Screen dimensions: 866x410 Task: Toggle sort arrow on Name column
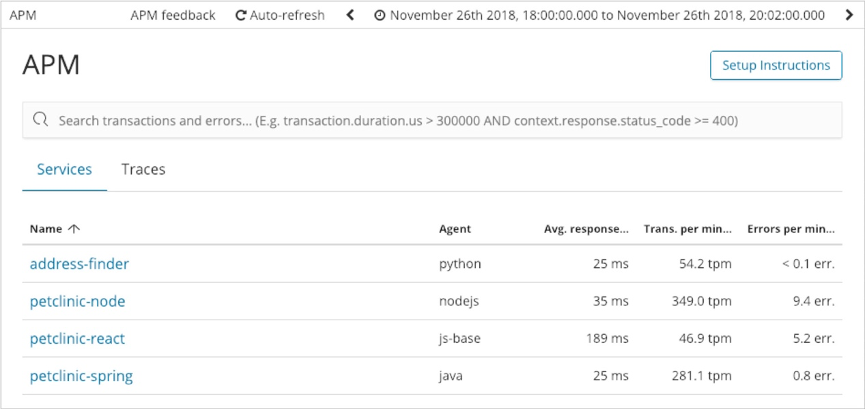75,229
